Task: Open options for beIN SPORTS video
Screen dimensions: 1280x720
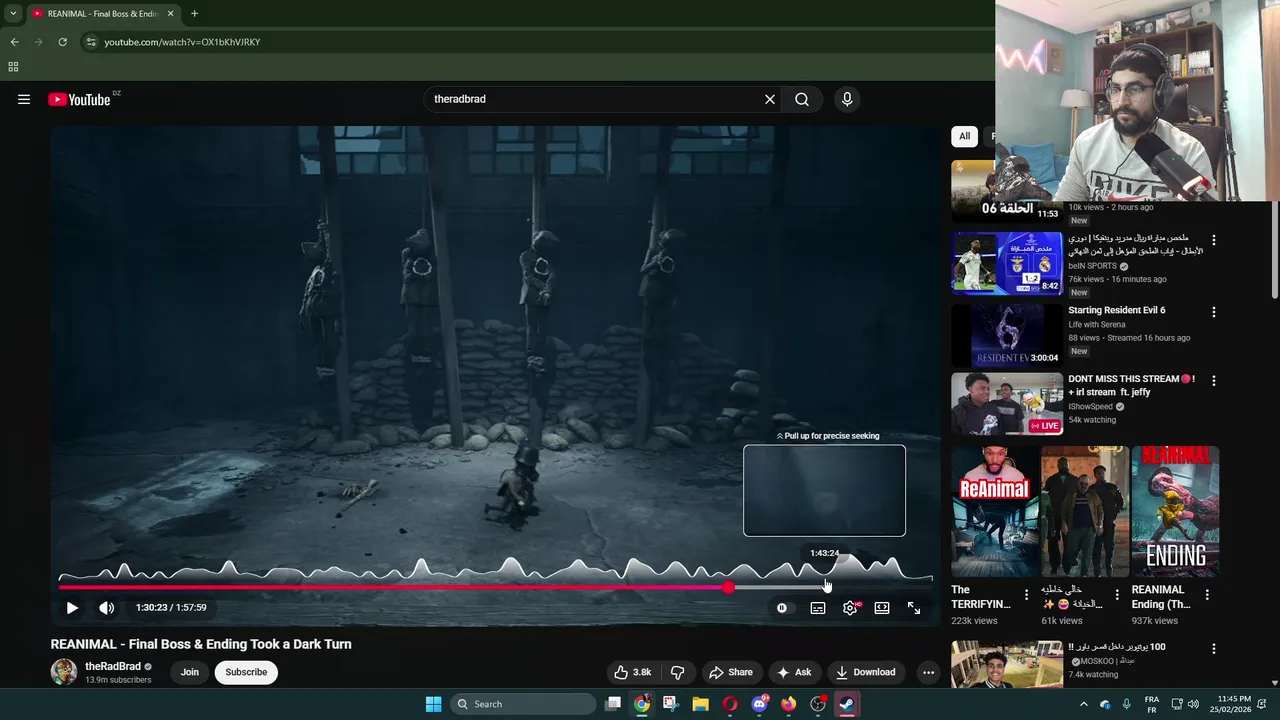Action: 1214,240
